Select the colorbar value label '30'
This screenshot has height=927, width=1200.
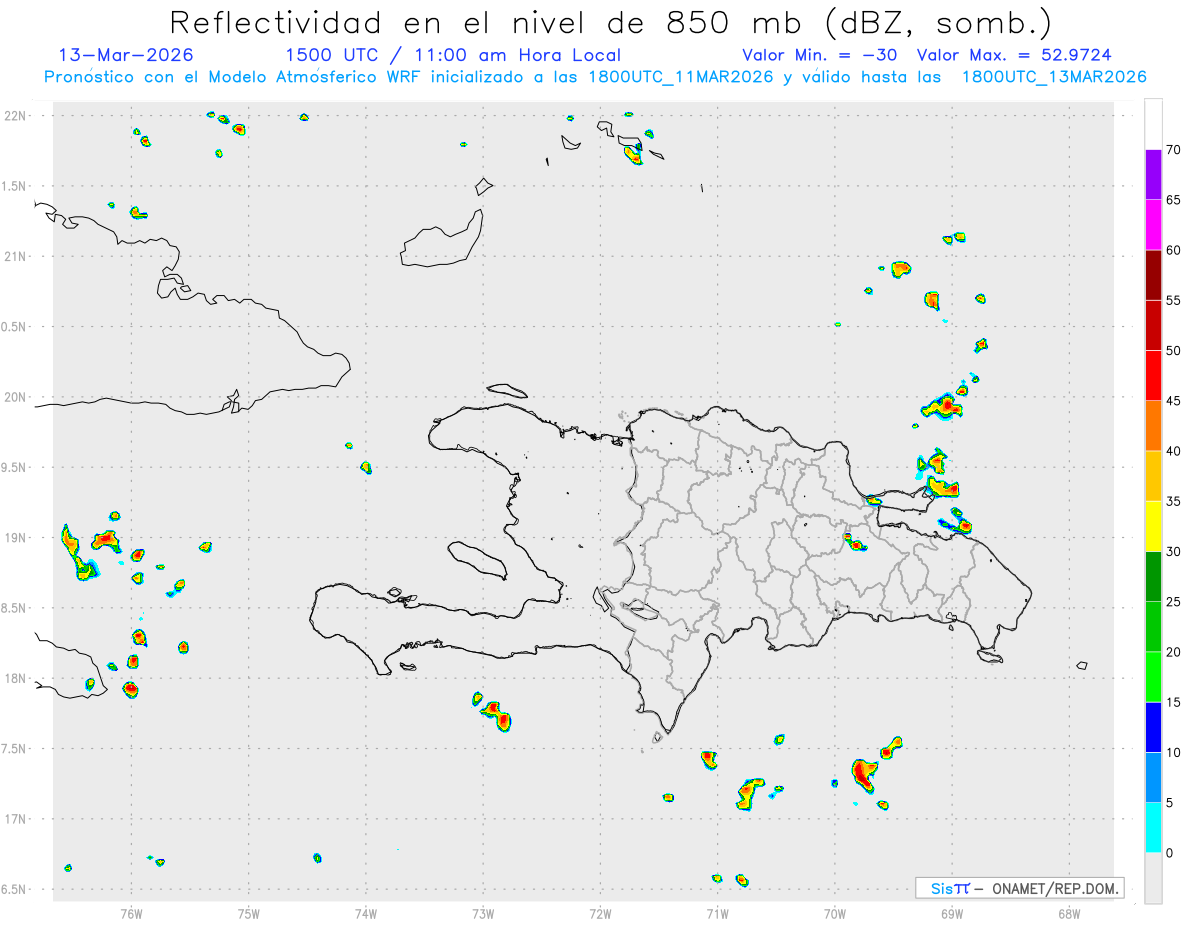click(1173, 551)
